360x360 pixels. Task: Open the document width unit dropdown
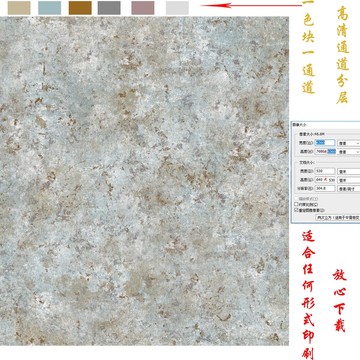pos(349,171)
